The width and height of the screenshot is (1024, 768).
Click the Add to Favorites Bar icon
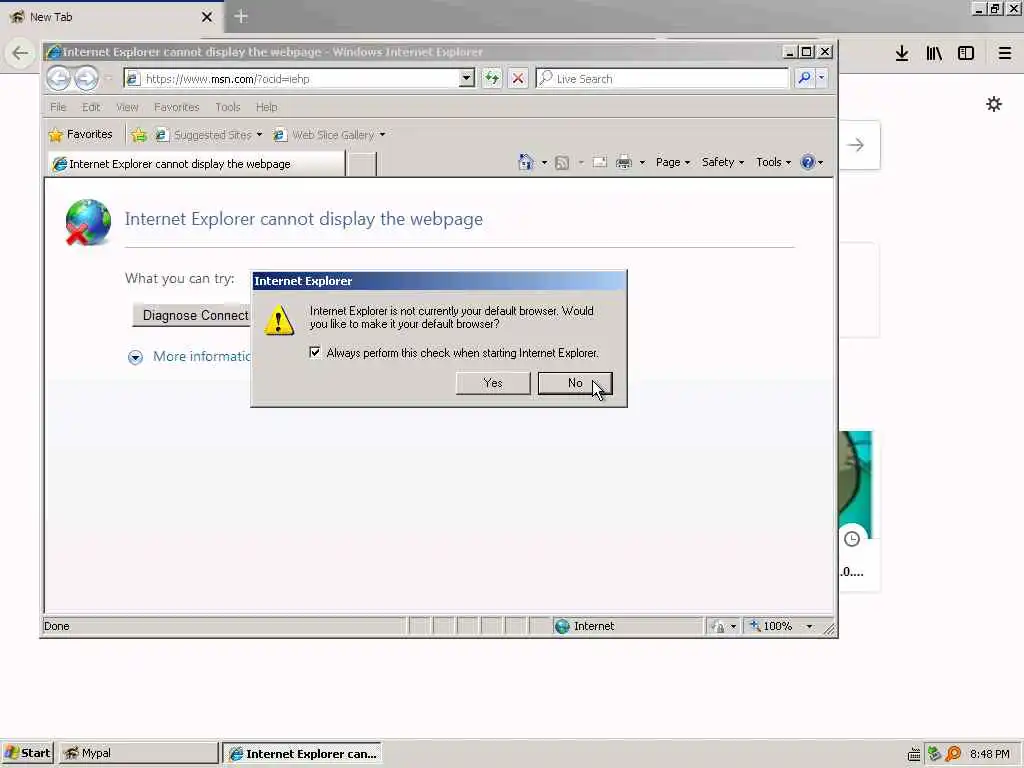tap(139, 135)
